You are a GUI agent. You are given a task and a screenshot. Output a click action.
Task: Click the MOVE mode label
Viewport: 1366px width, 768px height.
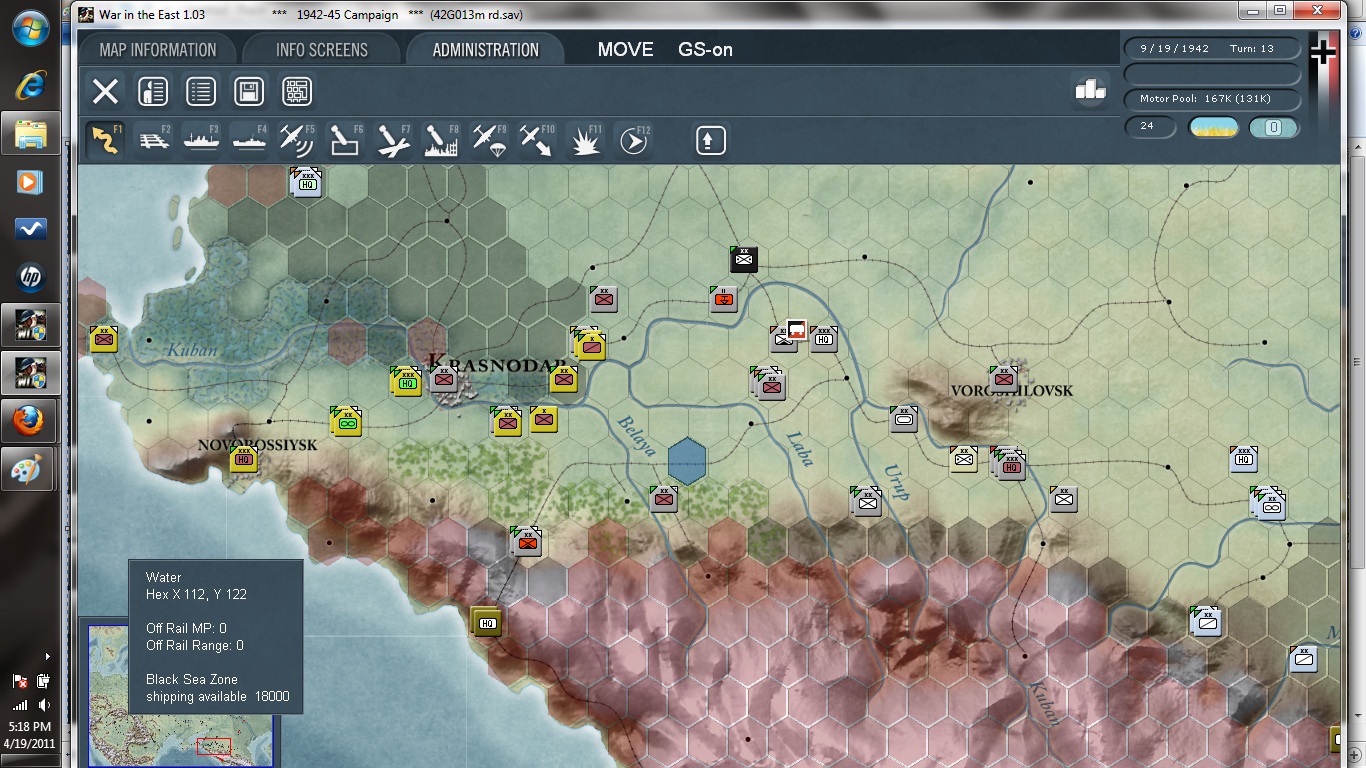click(625, 50)
